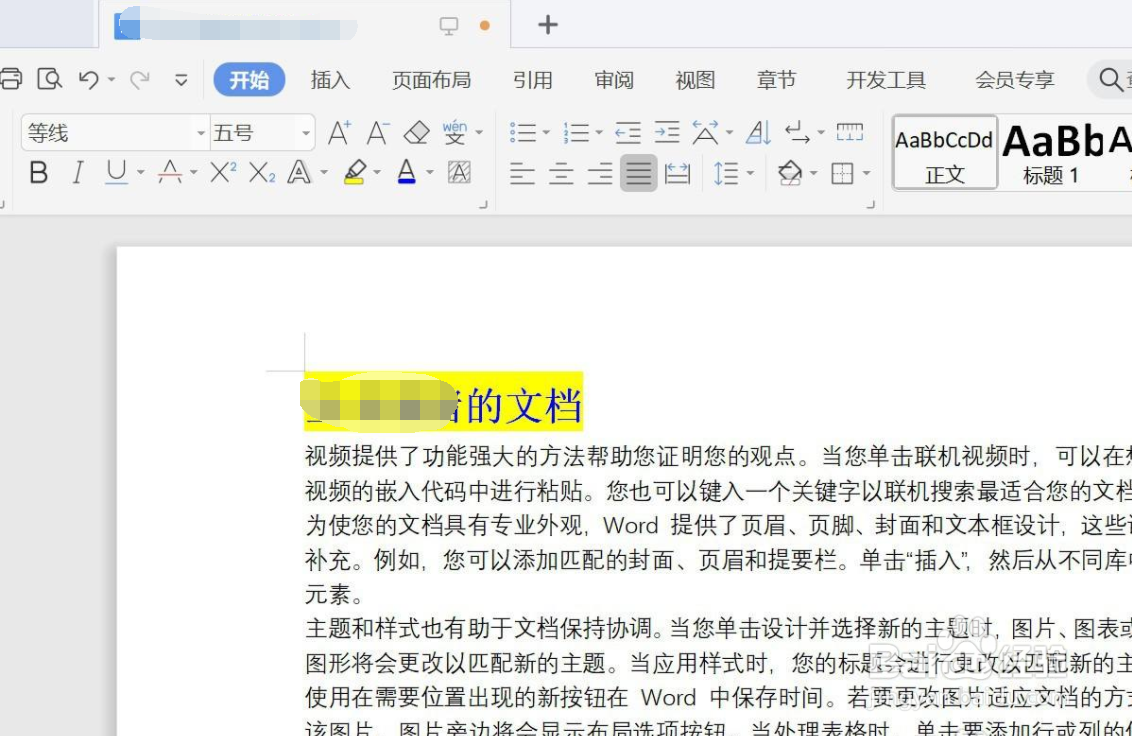1132x736 pixels.
Task: Click the clear formatting eraser icon
Action: (x=415, y=131)
